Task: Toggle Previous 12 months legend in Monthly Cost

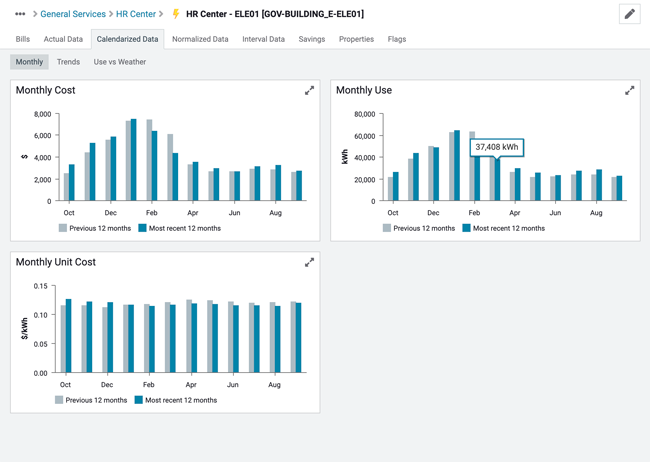Action: [x=94, y=228]
